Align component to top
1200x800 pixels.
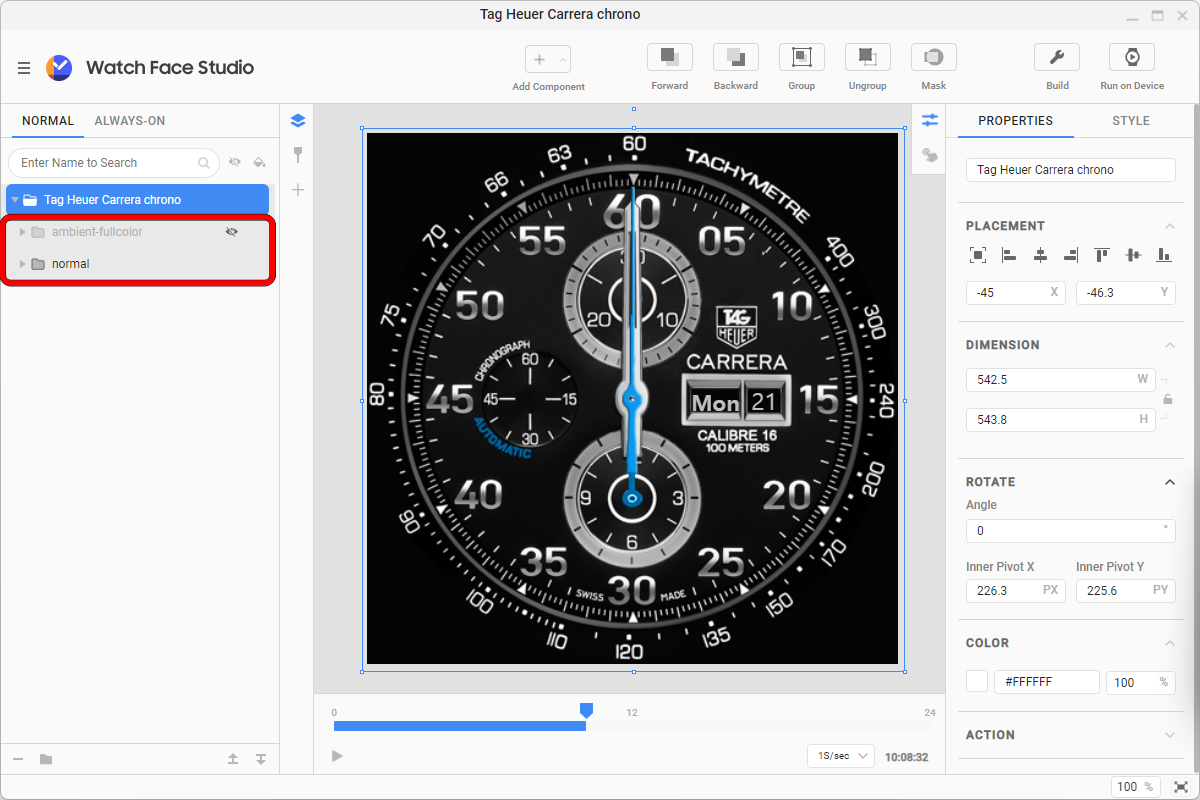1102,255
